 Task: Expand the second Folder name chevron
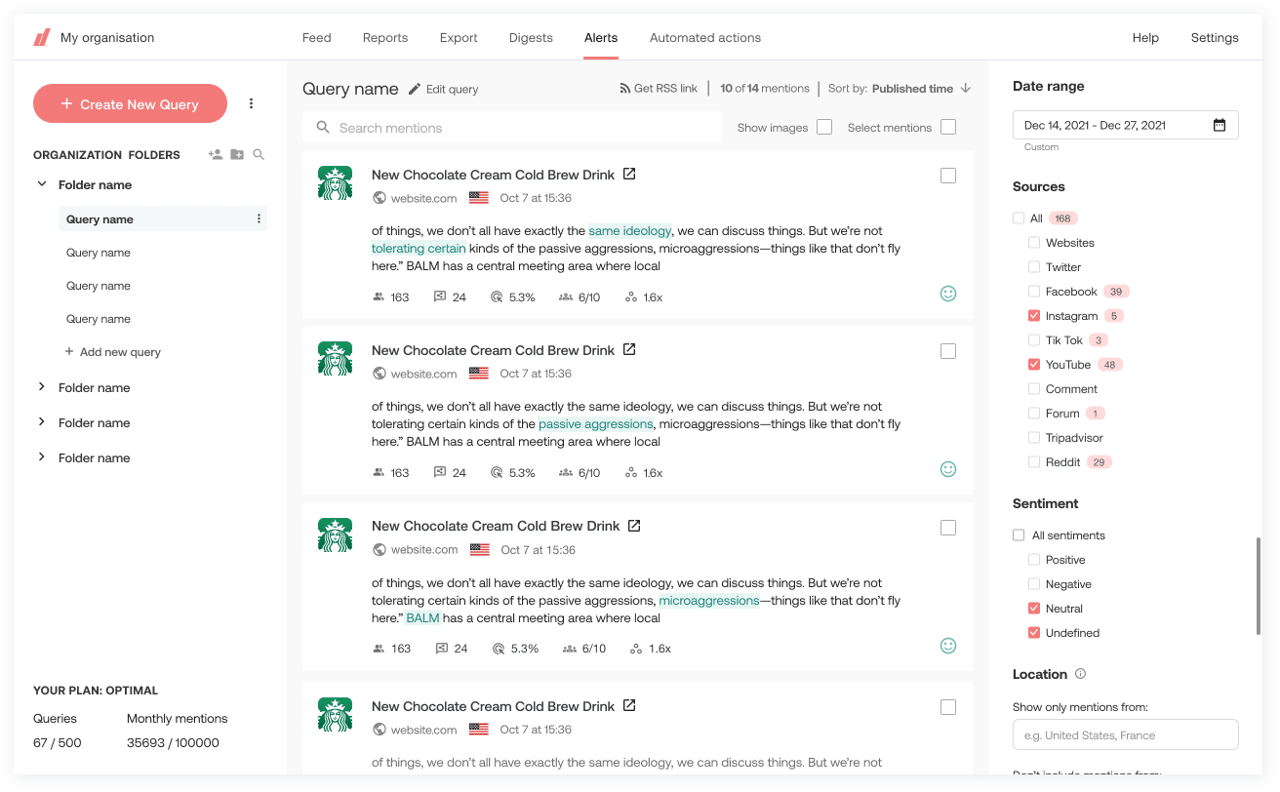click(x=42, y=387)
